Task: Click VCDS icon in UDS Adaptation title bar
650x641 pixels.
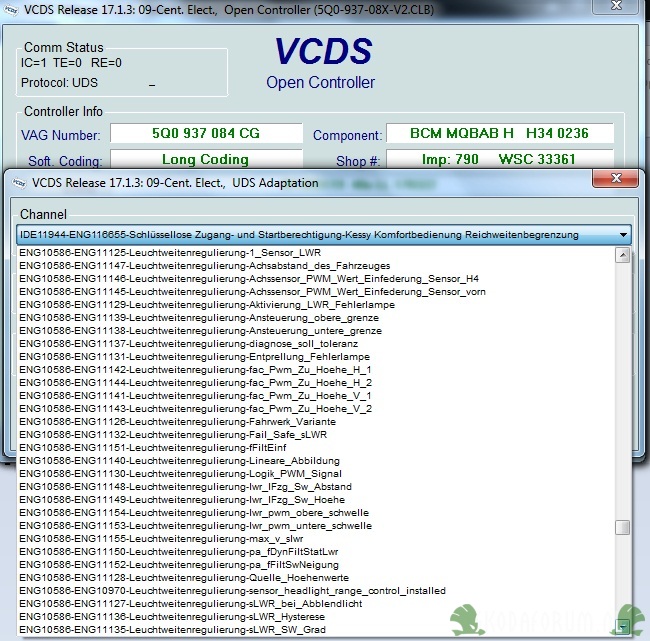Action: (19, 183)
